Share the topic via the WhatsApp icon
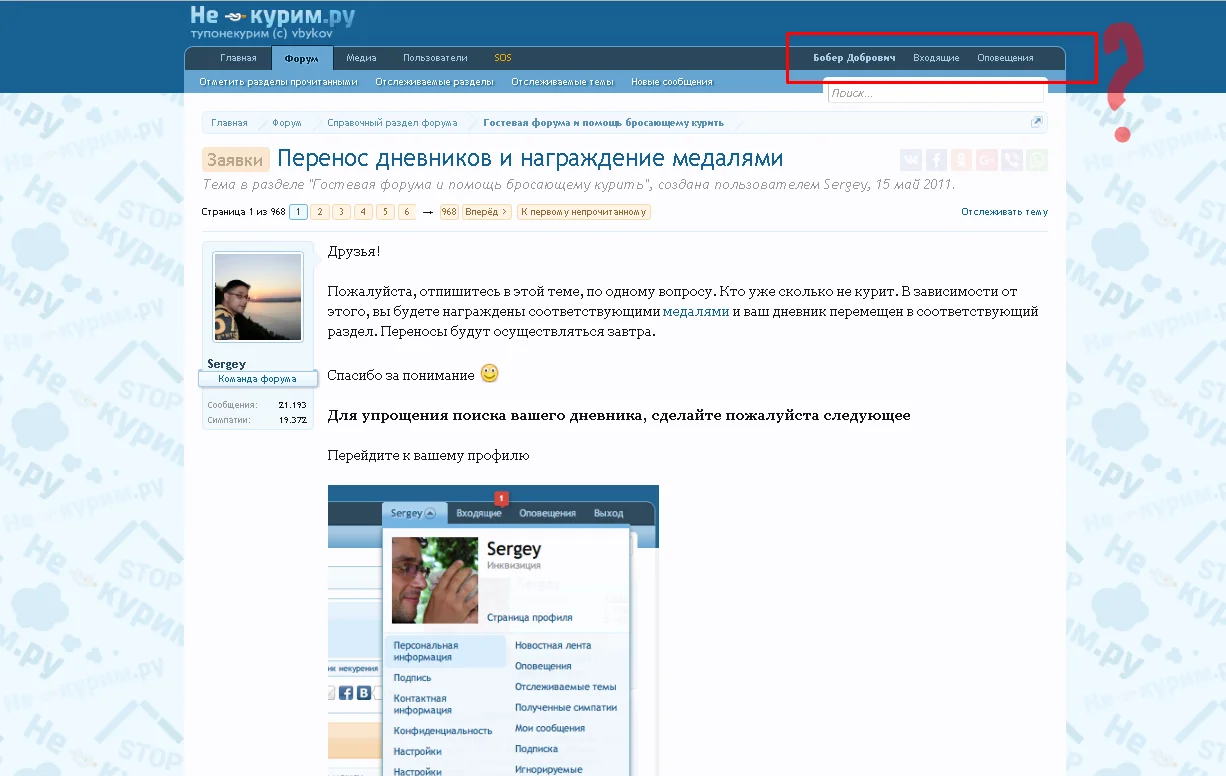 [x=1036, y=159]
